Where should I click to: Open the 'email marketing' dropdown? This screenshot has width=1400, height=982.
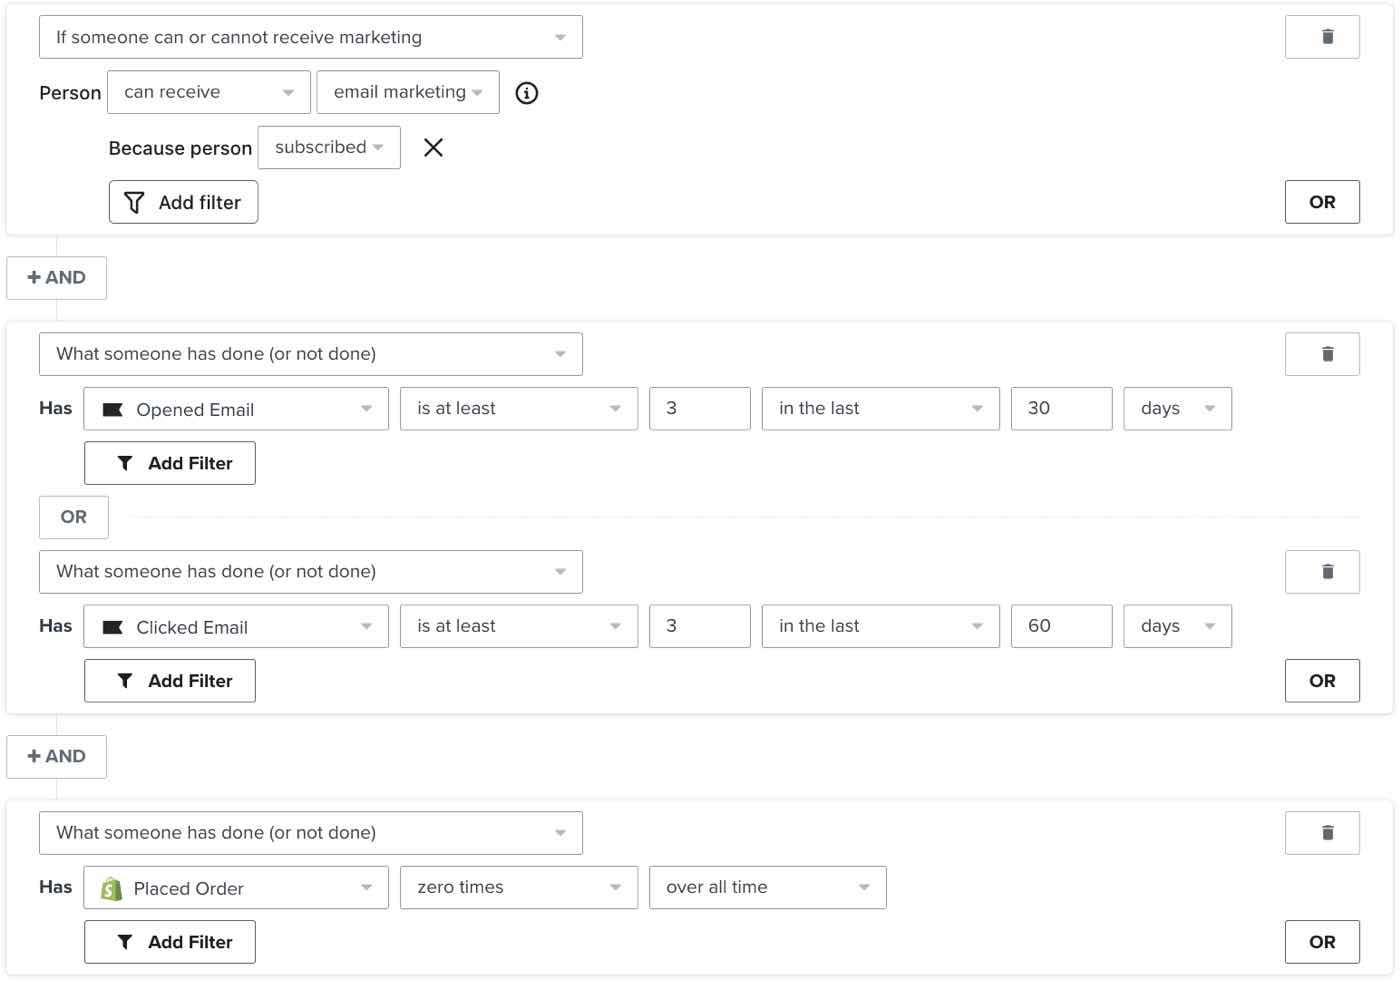point(408,92)
